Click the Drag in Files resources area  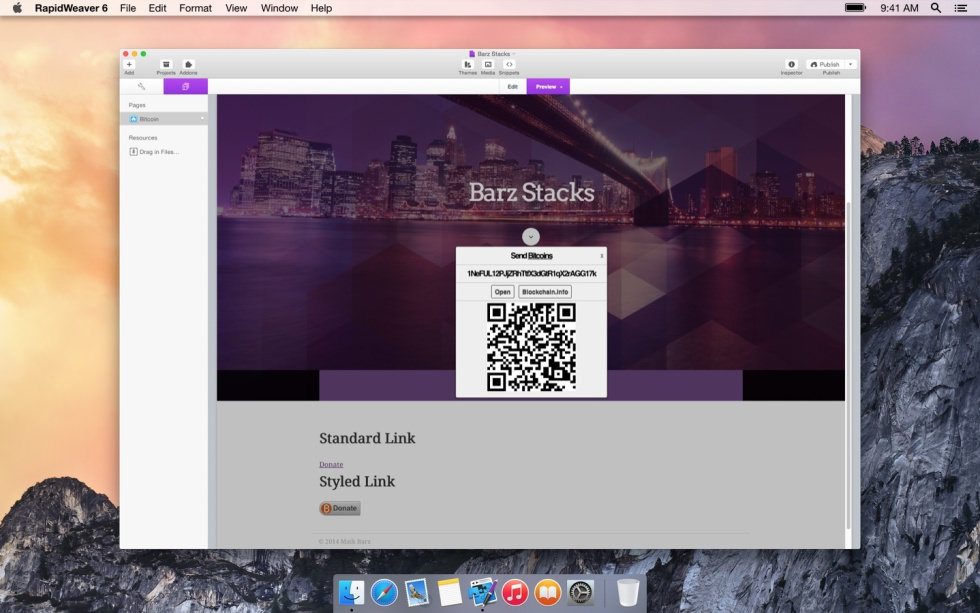coord(154,152)
